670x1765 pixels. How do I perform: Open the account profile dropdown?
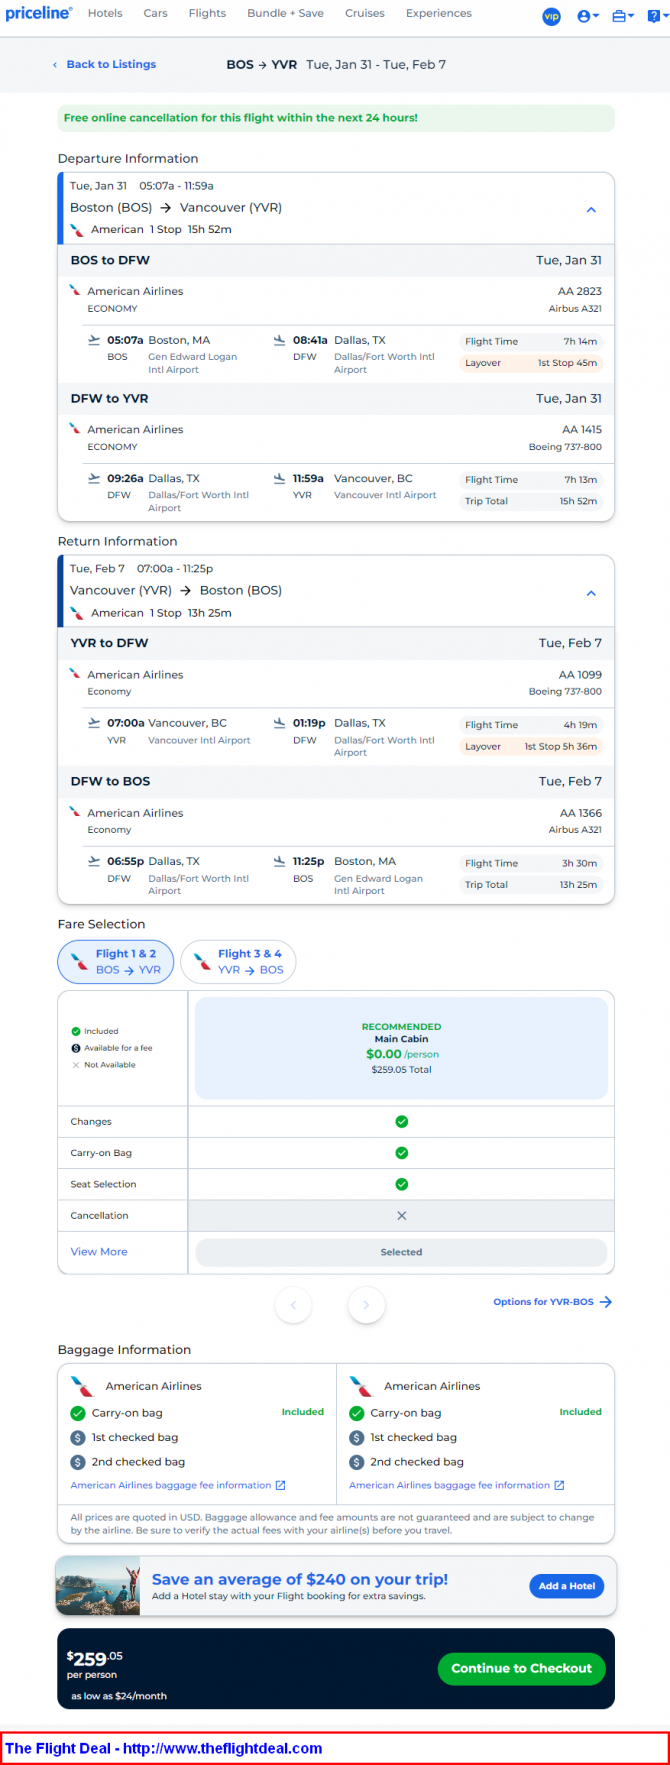pyautogui.click(x=589, y=16)
